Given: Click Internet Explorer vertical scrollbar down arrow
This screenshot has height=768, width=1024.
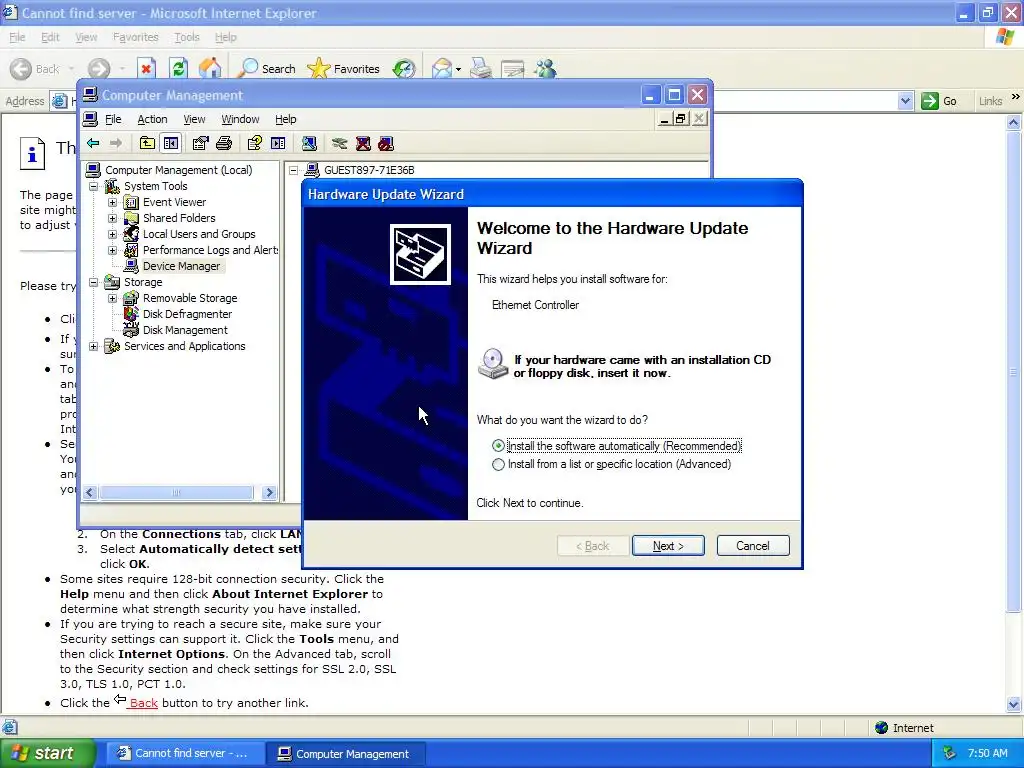Looking at the screenshot, I should click(1014, 704).
